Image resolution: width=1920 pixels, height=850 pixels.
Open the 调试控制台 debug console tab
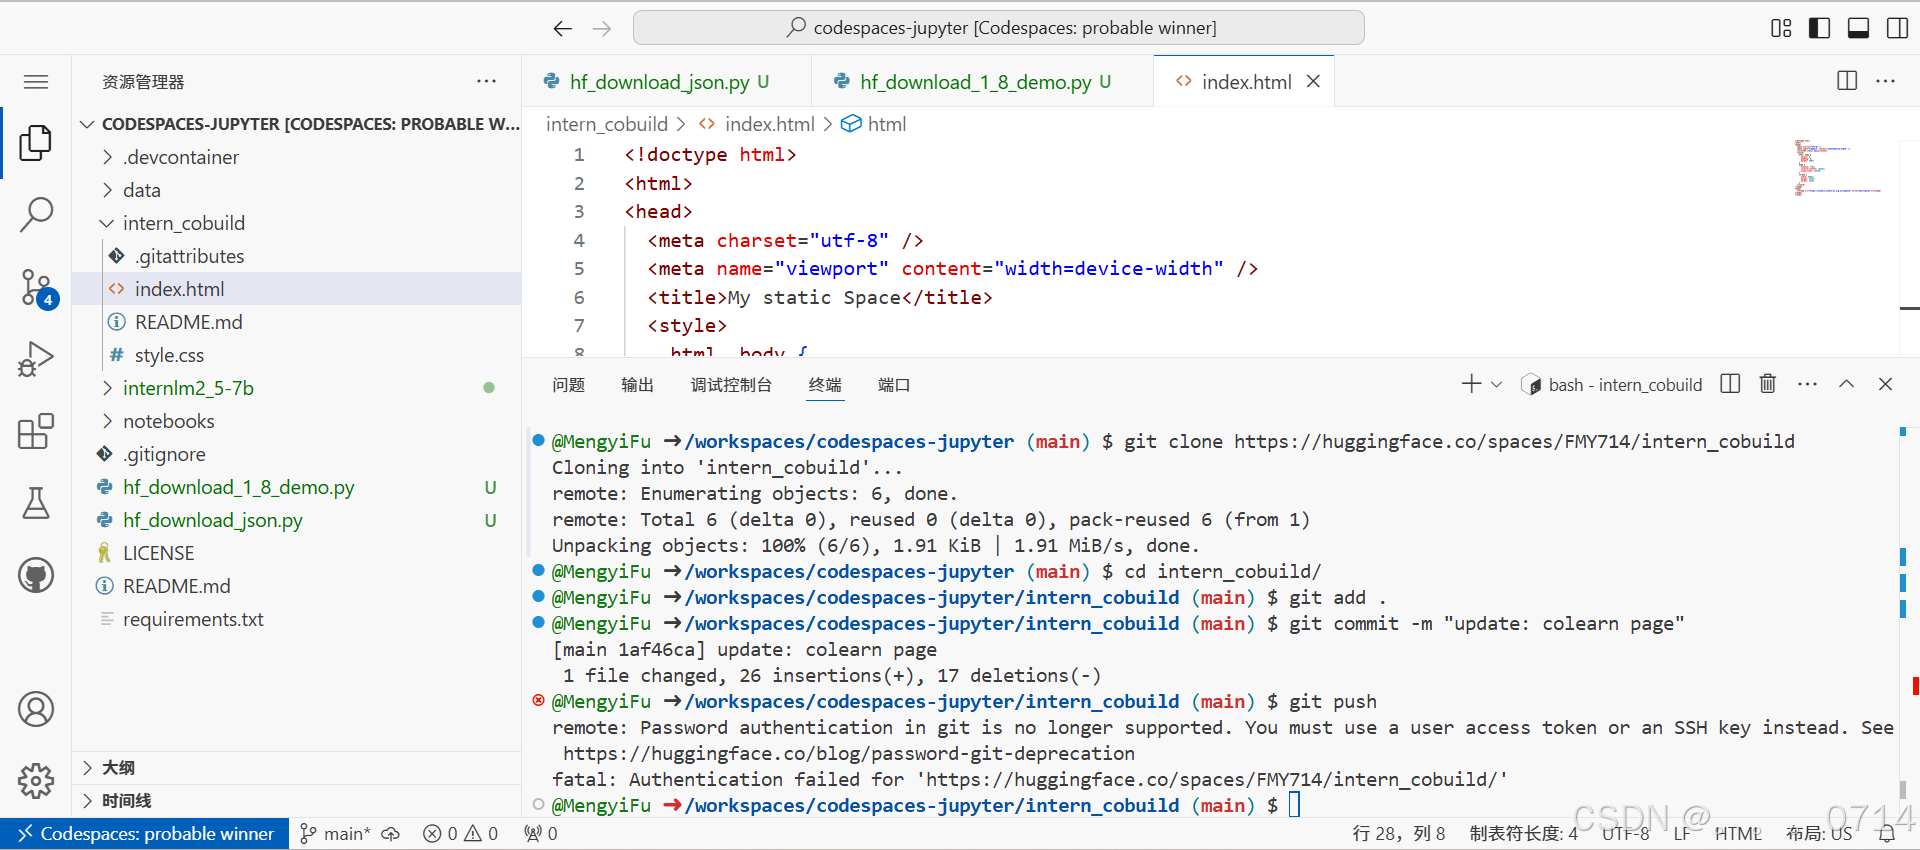click(x=731, y=385)
